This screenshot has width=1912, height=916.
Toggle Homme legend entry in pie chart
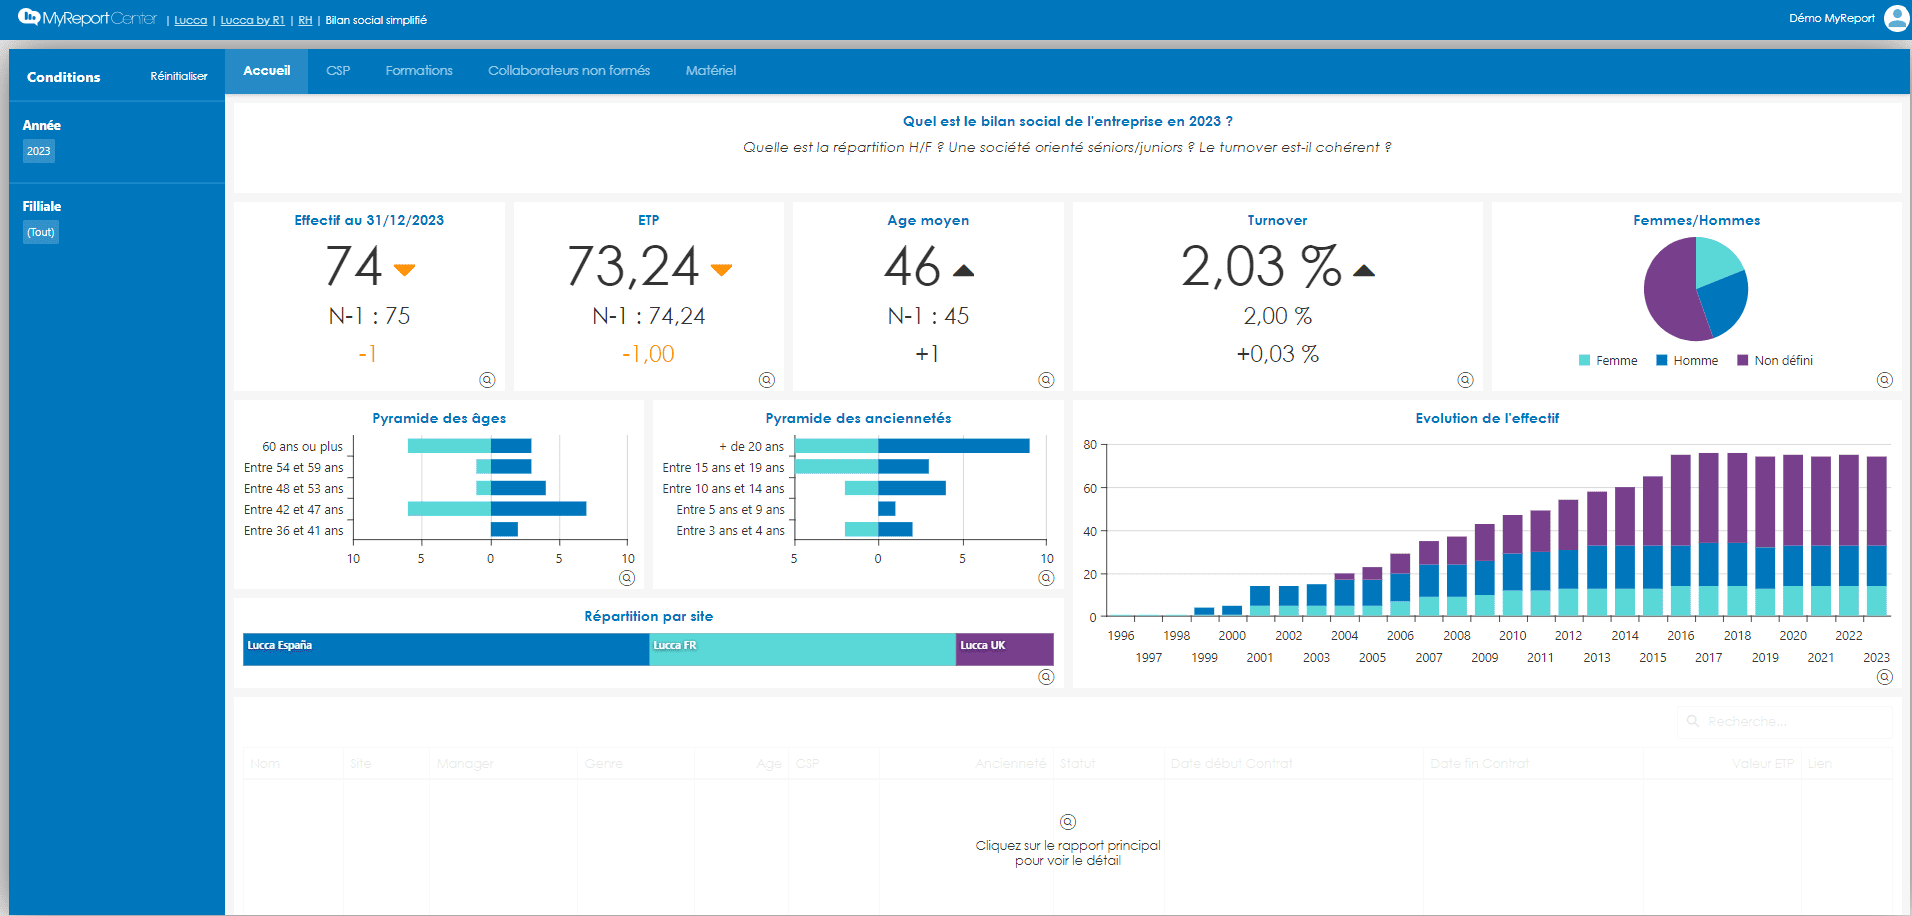(1687, 361)
